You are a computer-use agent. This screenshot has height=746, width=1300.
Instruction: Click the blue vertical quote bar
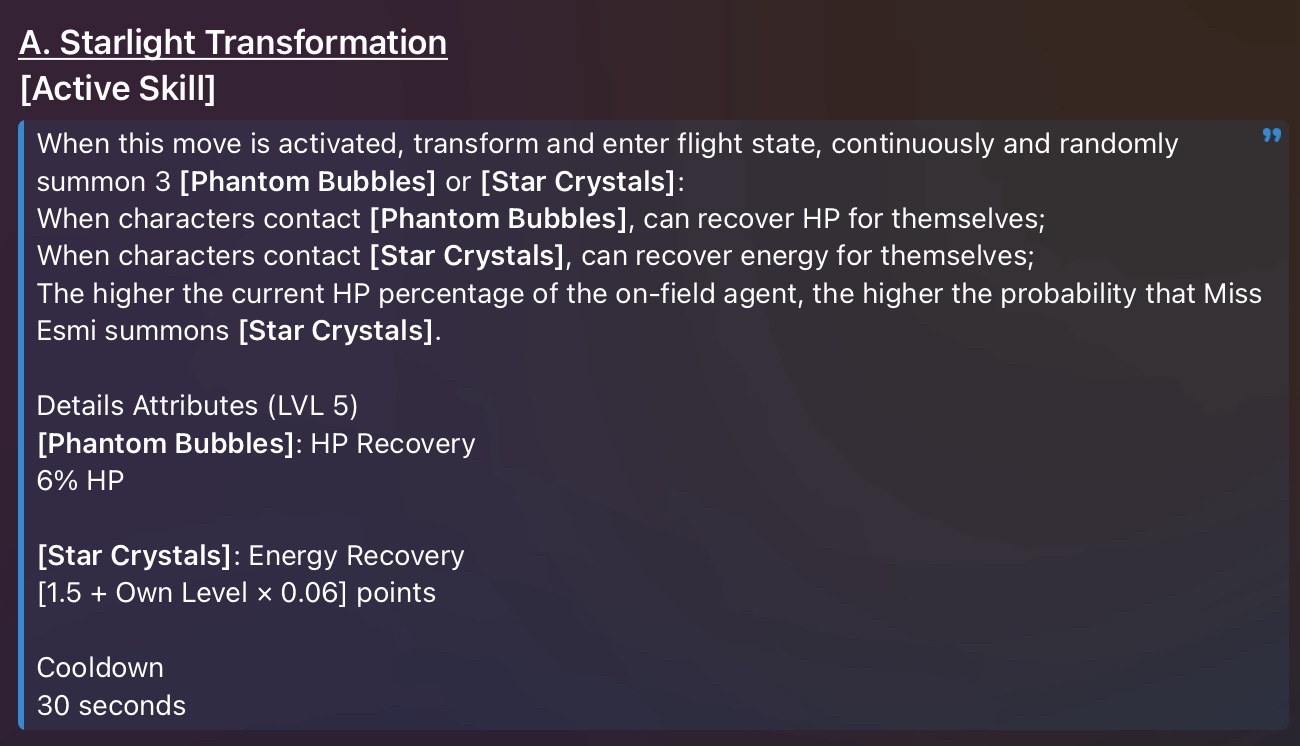(x=21, y=425)
